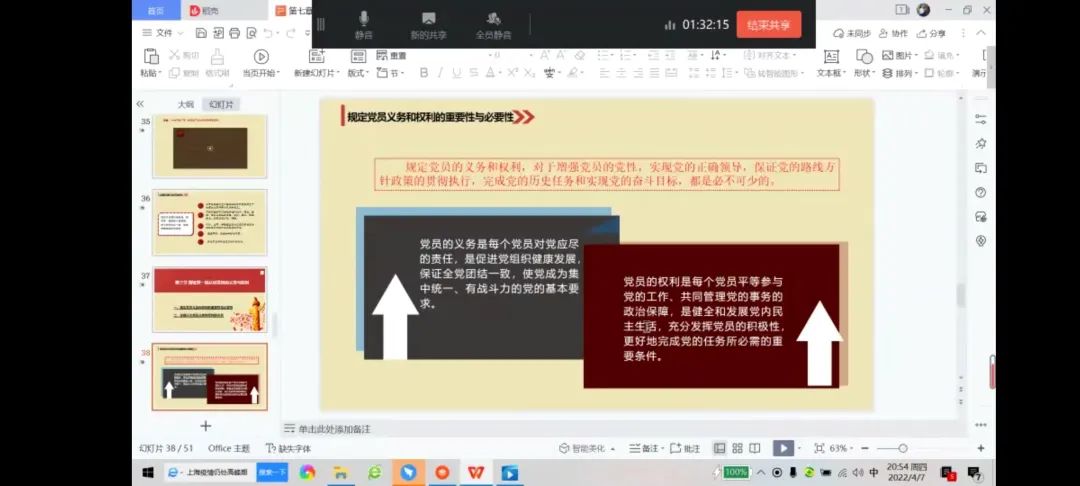Click the red end sharing button
Viewport: 1080px width, 486px height.
768,25
